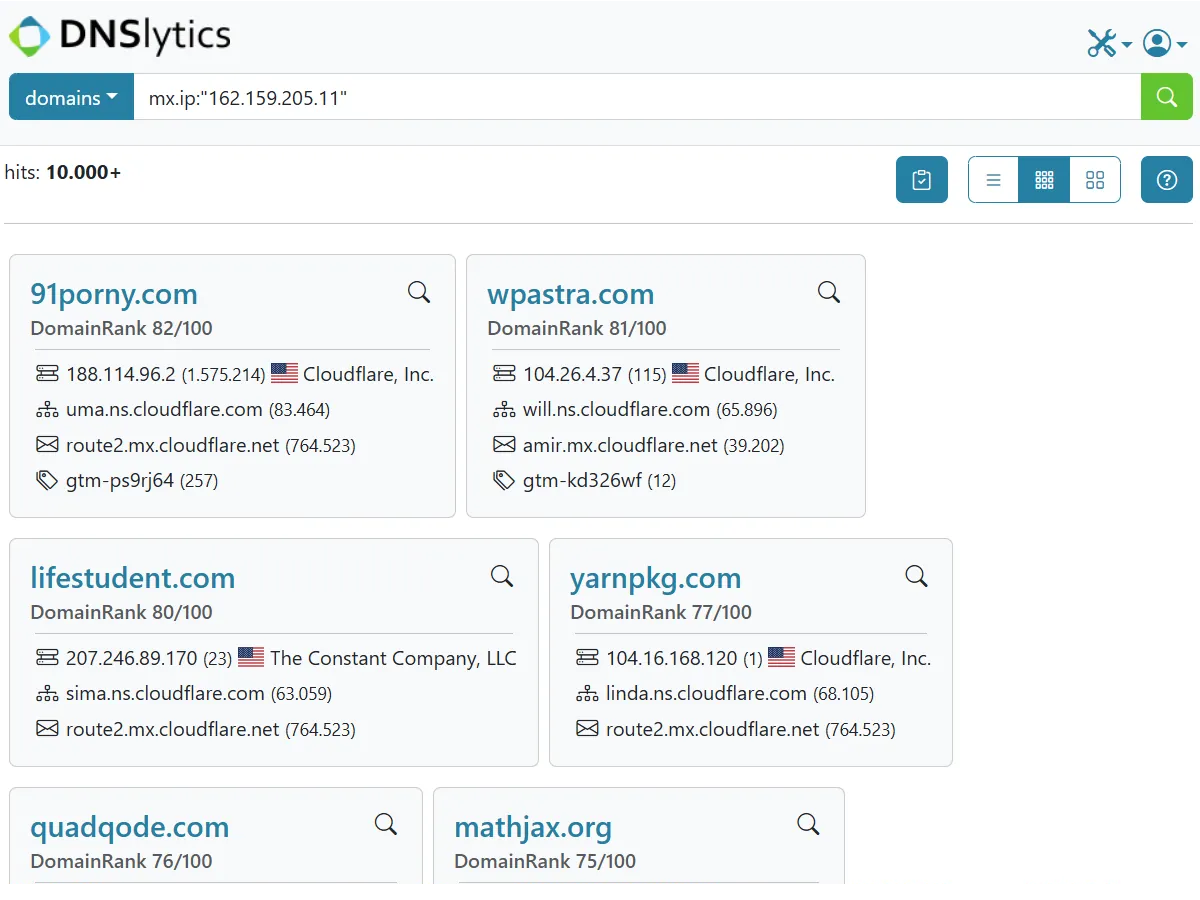The height and width of the screenshot is (900, 1200).
Task: Click server icon beside 104.16.168.120
Action: pyautogui.click(x=587, y=658)
